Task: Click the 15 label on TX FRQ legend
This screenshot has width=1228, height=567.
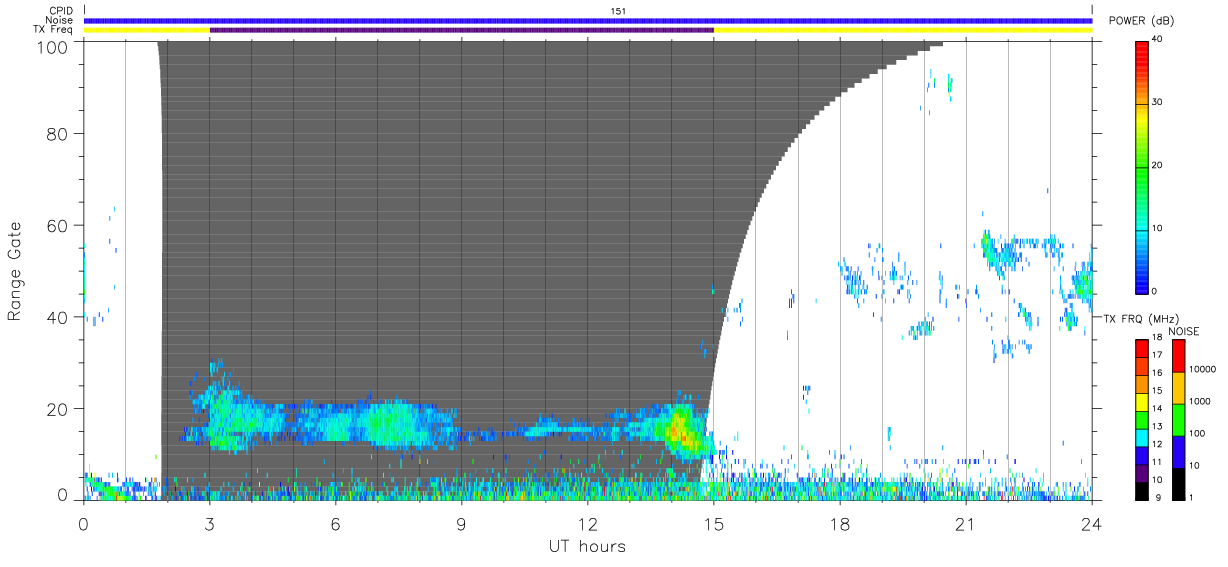Action: point(1157,391)
